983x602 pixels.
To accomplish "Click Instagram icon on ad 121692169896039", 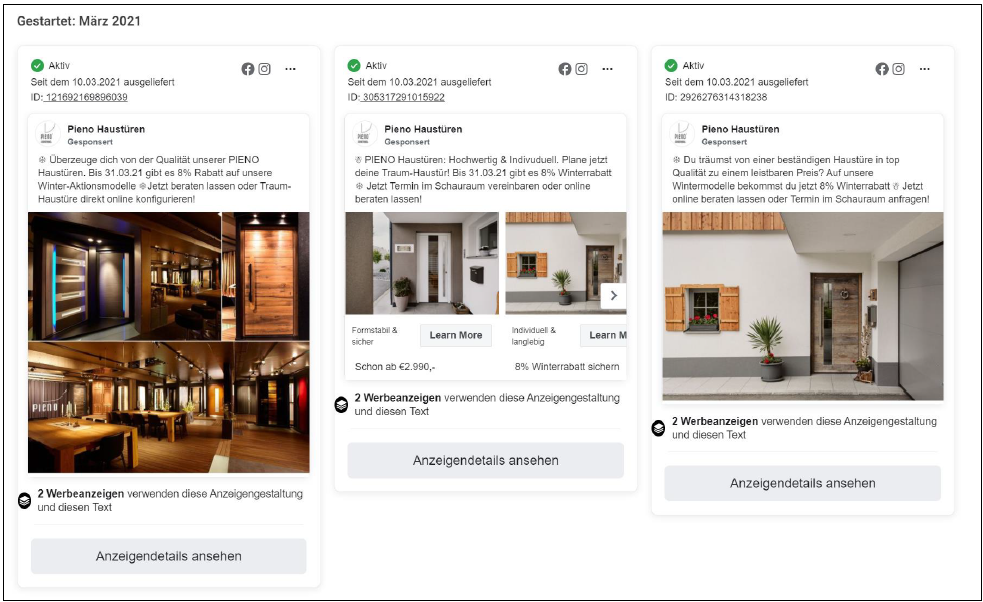I will 265,69.
